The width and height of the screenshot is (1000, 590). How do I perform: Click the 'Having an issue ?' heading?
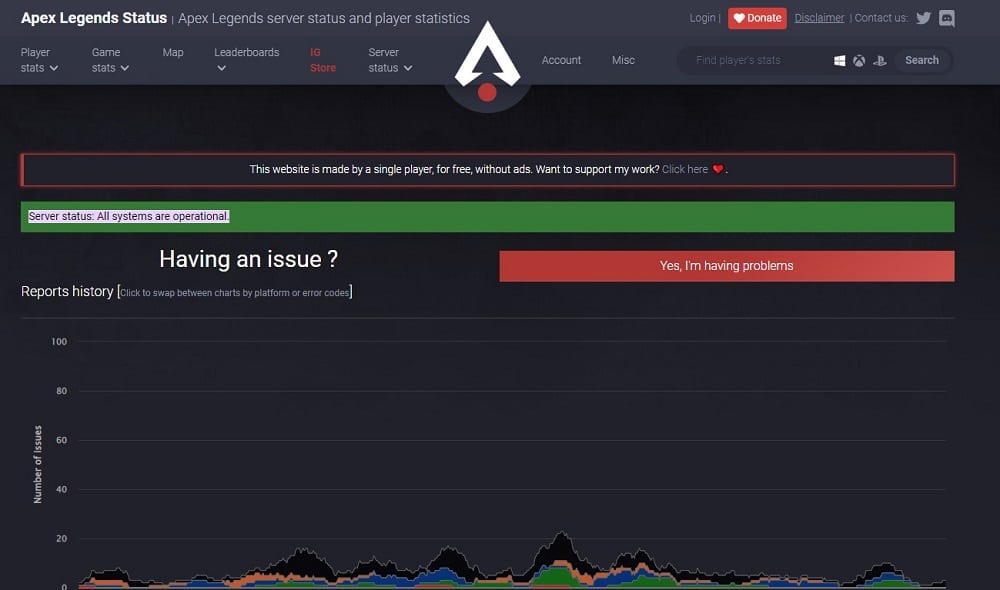click(248, 259)
